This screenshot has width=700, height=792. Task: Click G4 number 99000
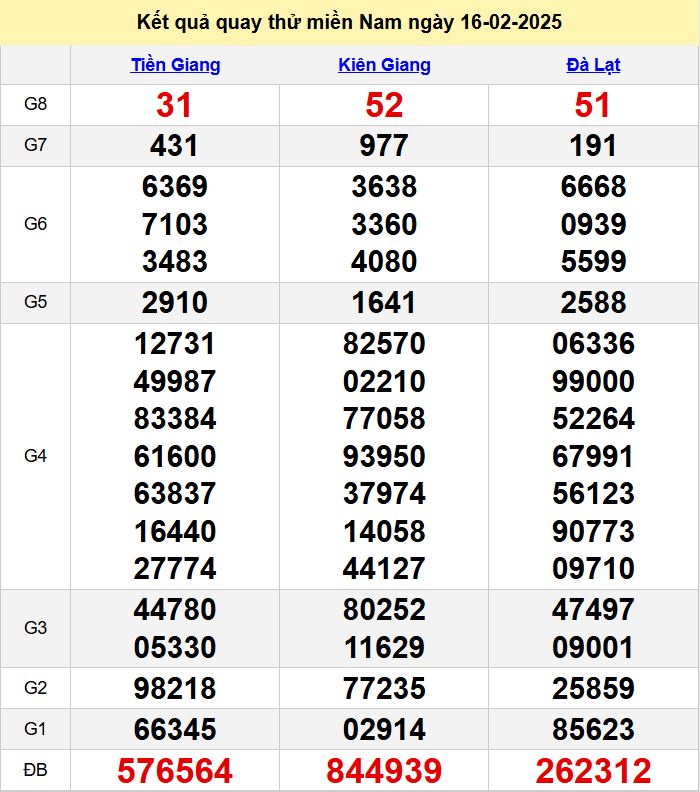click(x=593, y=381)
